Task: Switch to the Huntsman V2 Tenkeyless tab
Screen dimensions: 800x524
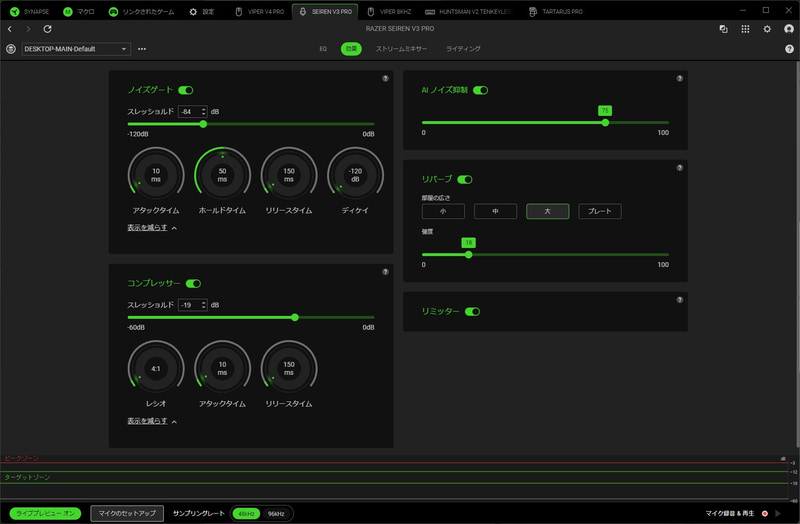Action: click(467, 11)
